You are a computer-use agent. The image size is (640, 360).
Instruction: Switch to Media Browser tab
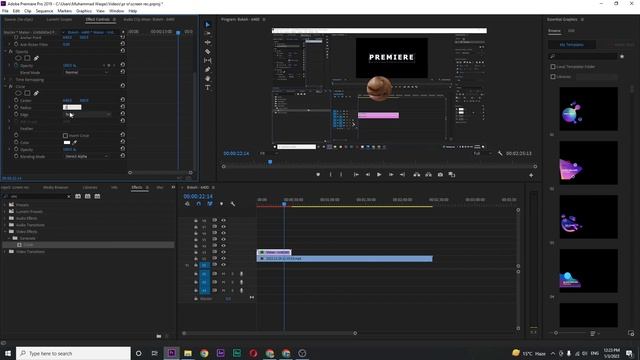(56, 187)
